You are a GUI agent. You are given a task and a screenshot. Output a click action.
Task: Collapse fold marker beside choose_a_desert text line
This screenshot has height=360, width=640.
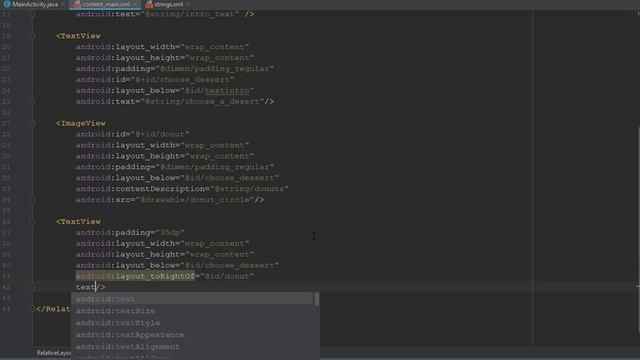pyautogui.click(x=32, y=101)
